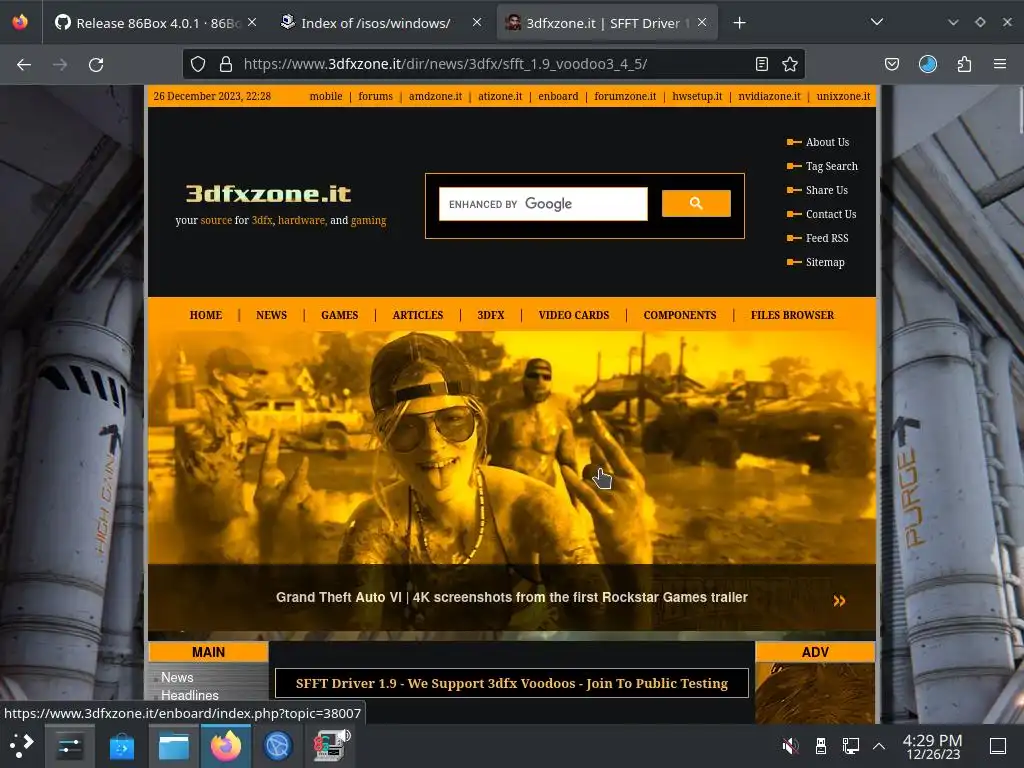Open the GAMES menu item
The height and width of the screenshot is (768, 1024).
[340, 315]
